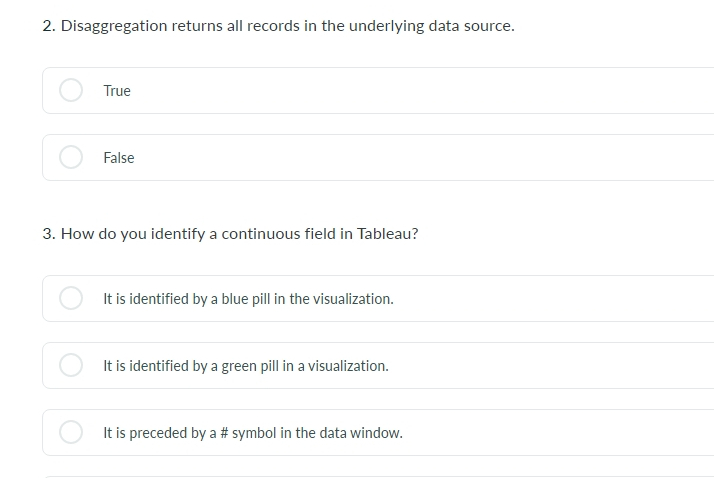
Task: Click question number "3." at heading start
Action: [x=49, y=234]
